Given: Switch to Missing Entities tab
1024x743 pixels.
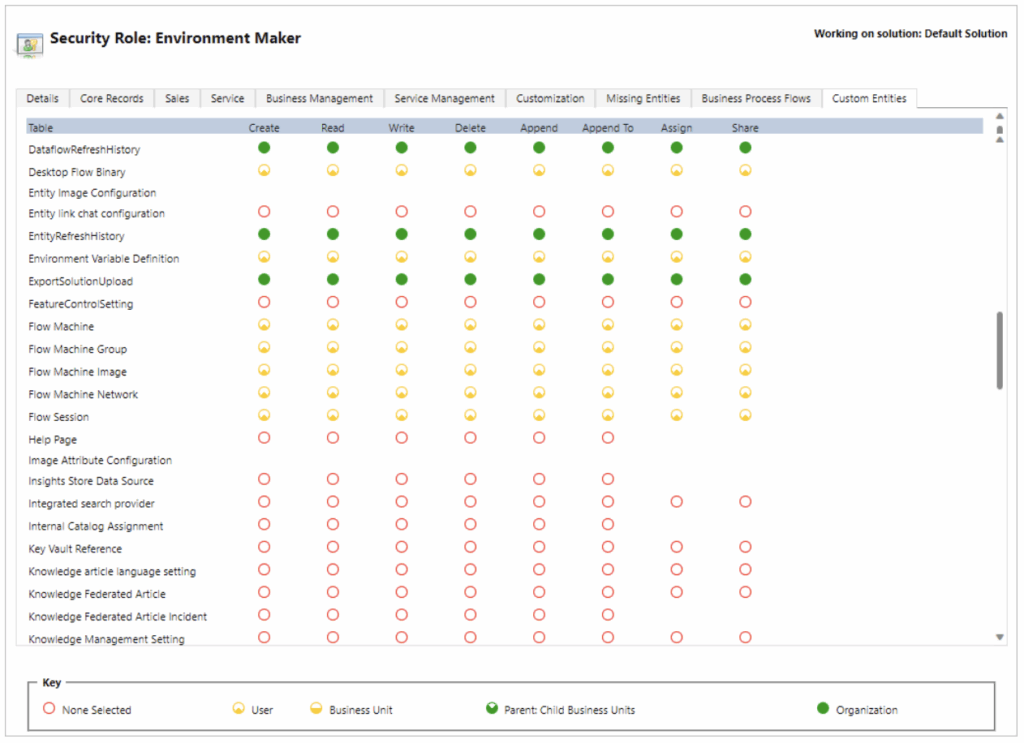Looking at the screenshot, I should (x=643, y=99).
